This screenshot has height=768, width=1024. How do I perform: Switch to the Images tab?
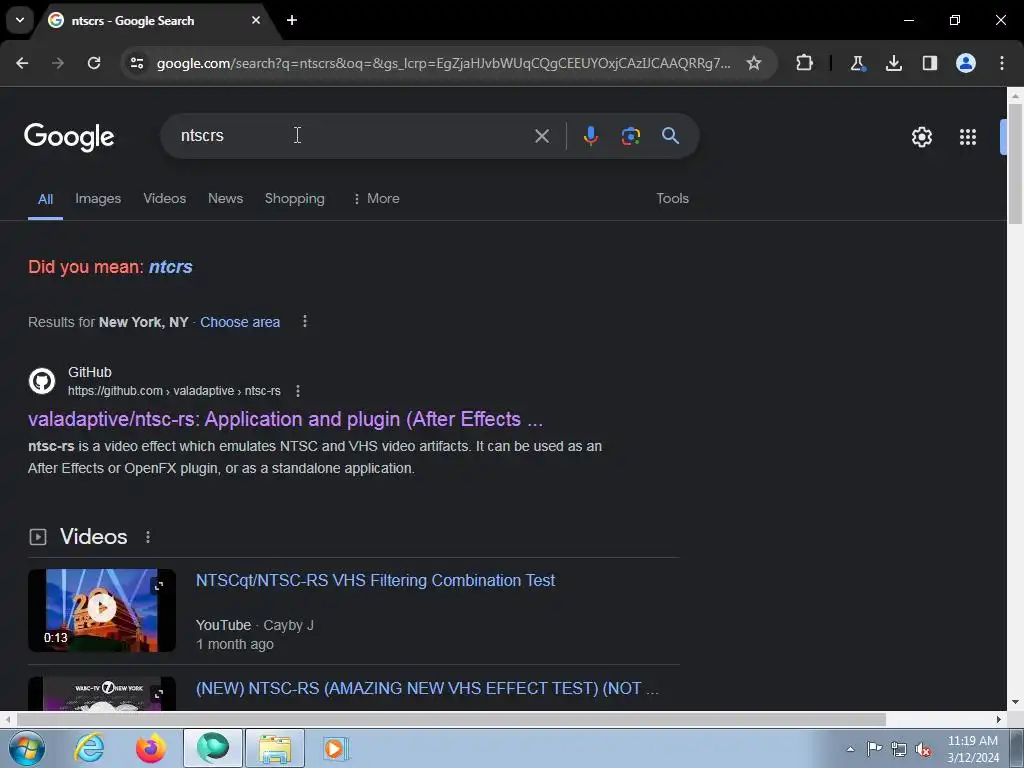[x=98, y=199]
